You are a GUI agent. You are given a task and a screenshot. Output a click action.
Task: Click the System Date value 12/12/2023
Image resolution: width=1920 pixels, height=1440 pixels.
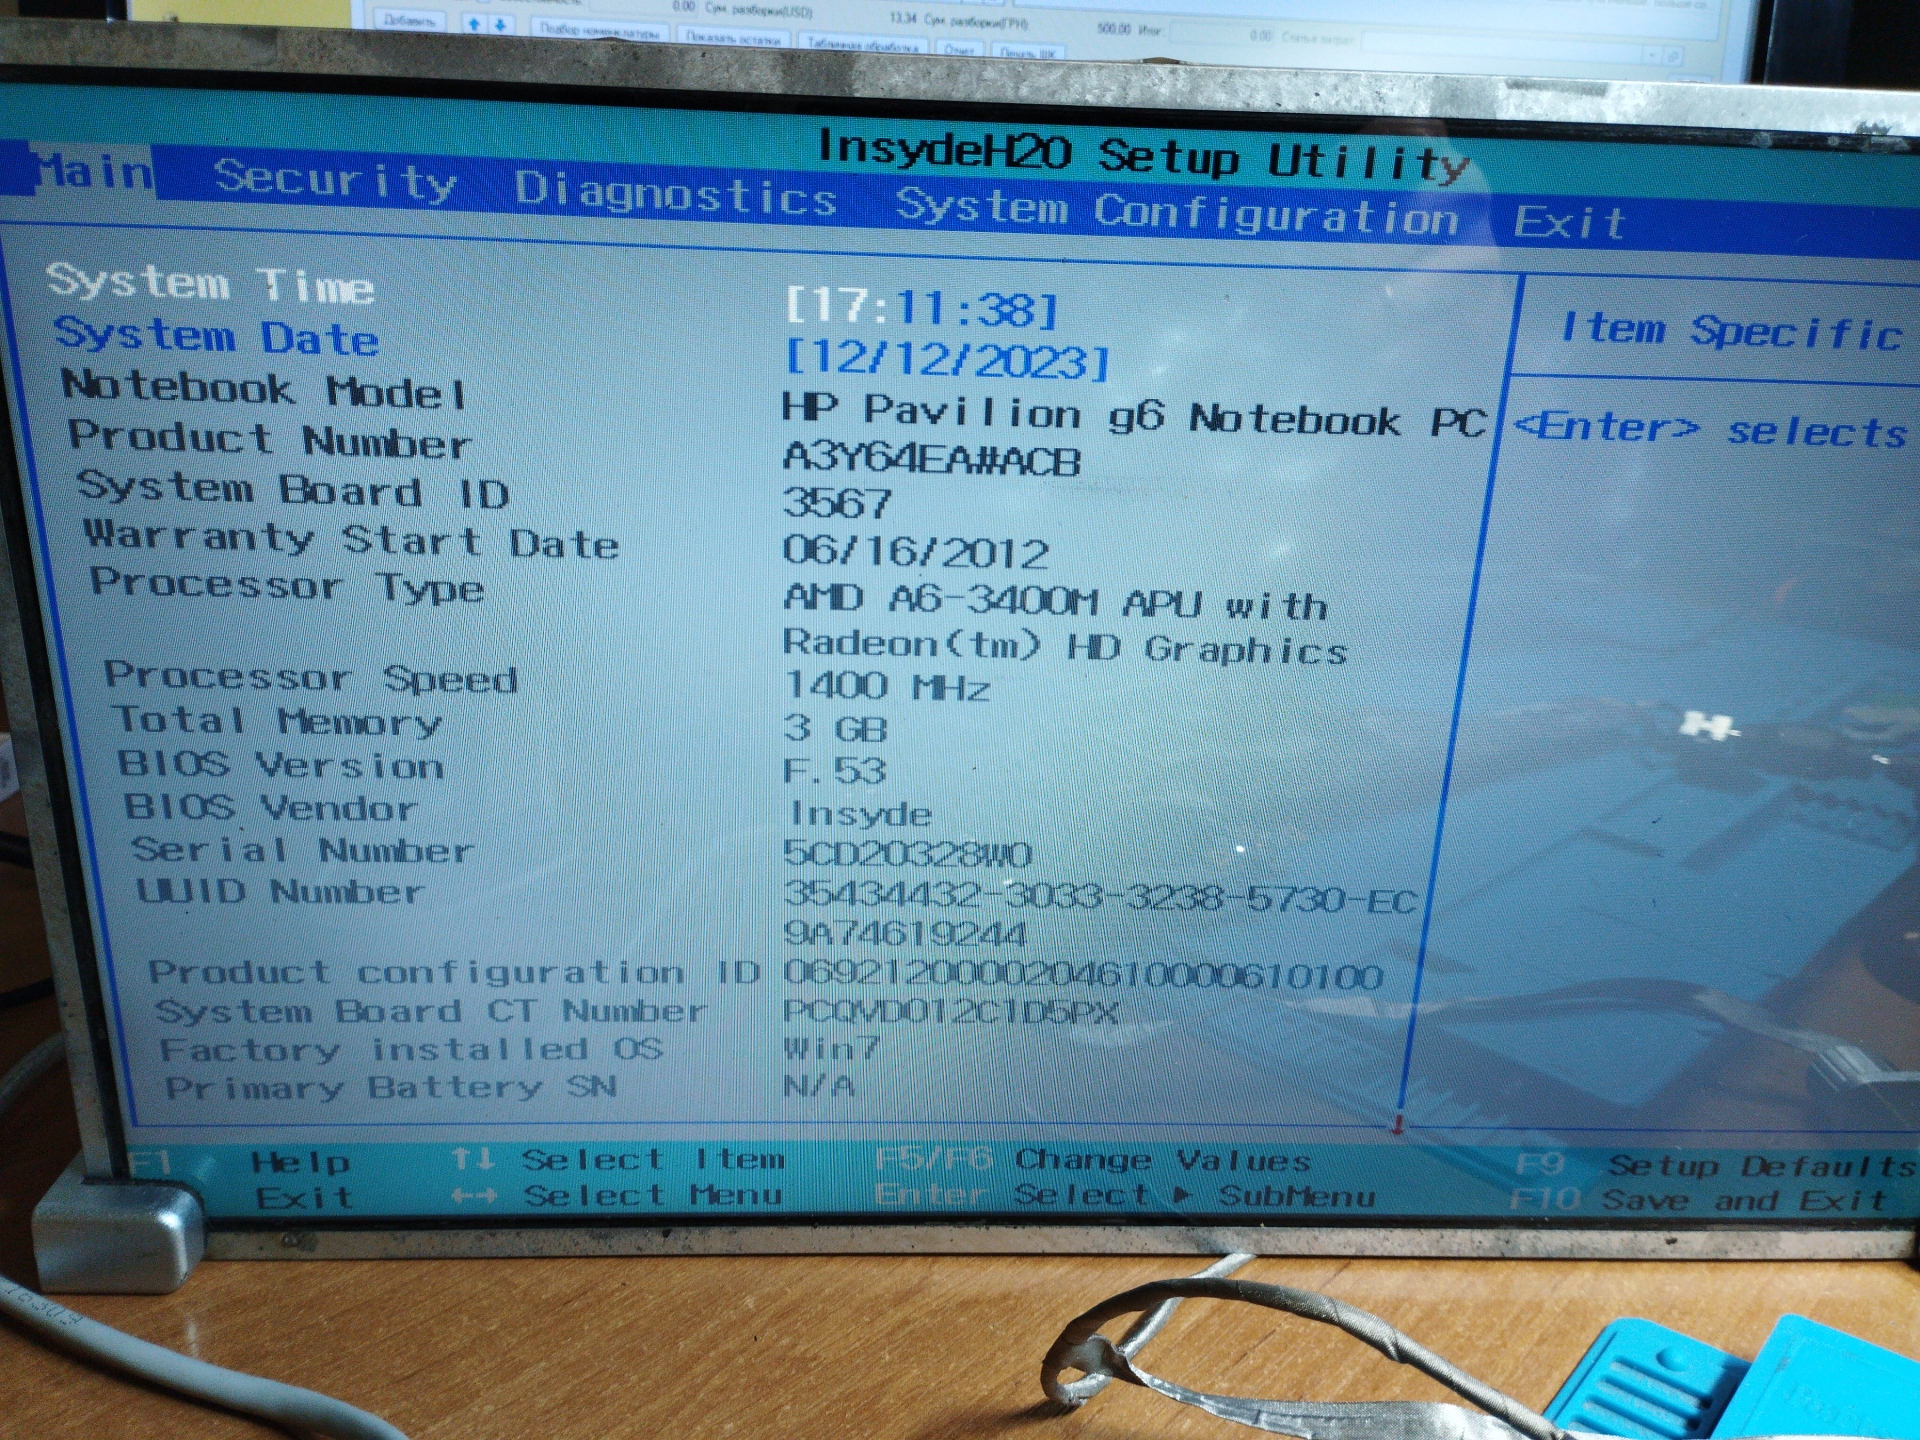(x=947, y=358)
